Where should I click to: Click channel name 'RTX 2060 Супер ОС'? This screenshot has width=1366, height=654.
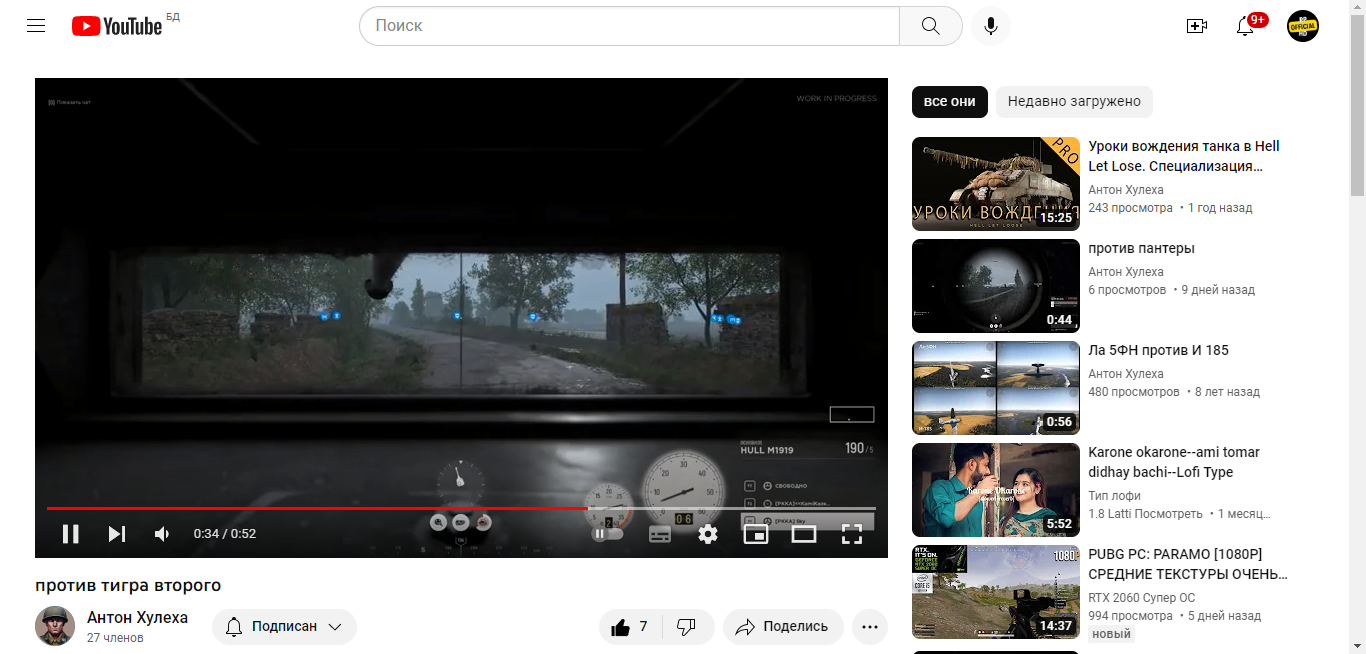click(1141, 598)
